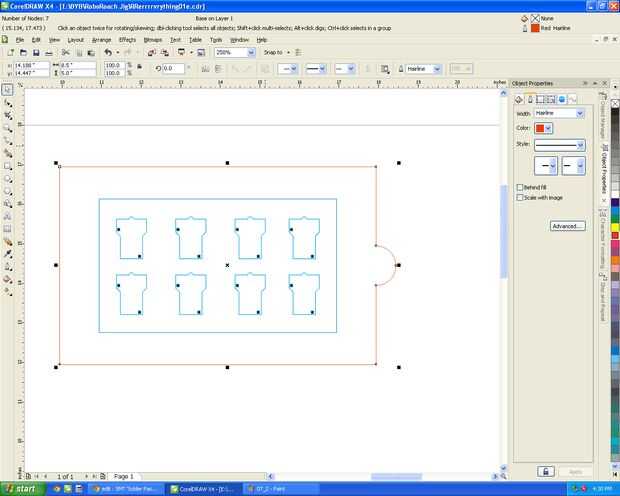
Task: Click the Paste icon
Action: point(91,52)
